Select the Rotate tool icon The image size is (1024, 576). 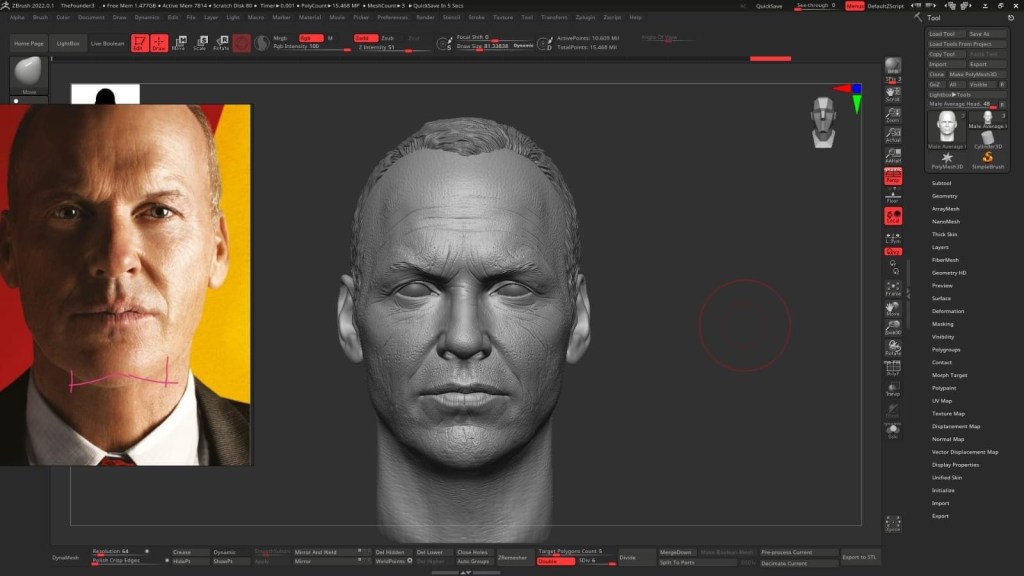[221, 43]
